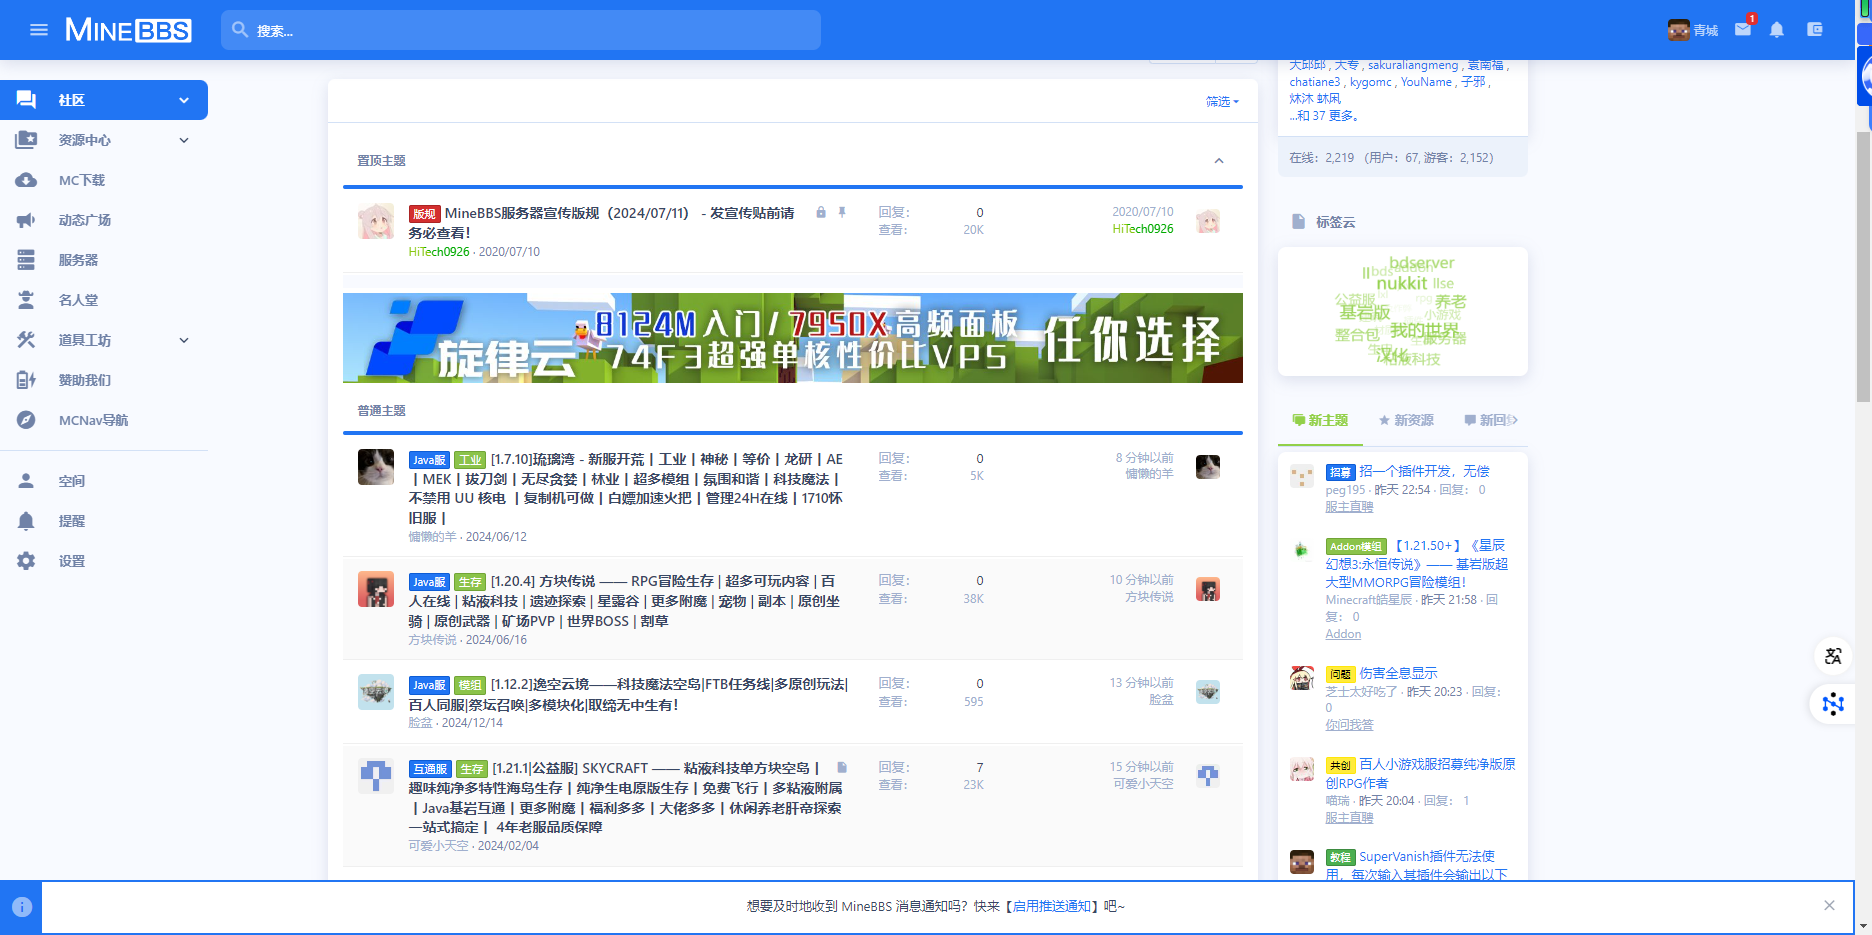Click the MineBBS logo
The width and height of the screenshot is (1872, 935).
(x=128, y=30)
